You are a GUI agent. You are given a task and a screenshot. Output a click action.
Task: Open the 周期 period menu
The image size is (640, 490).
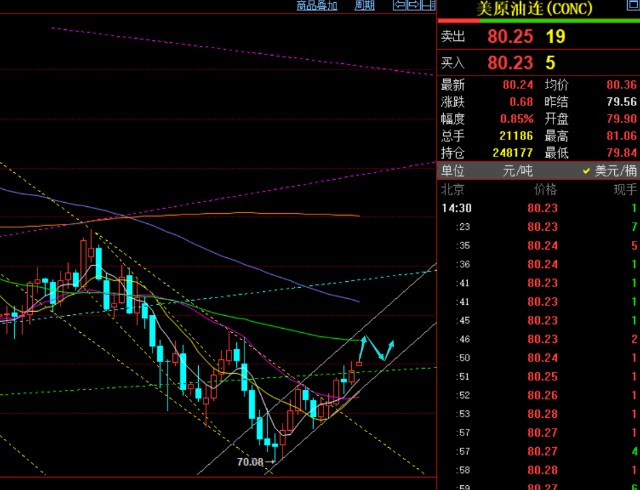365,6
